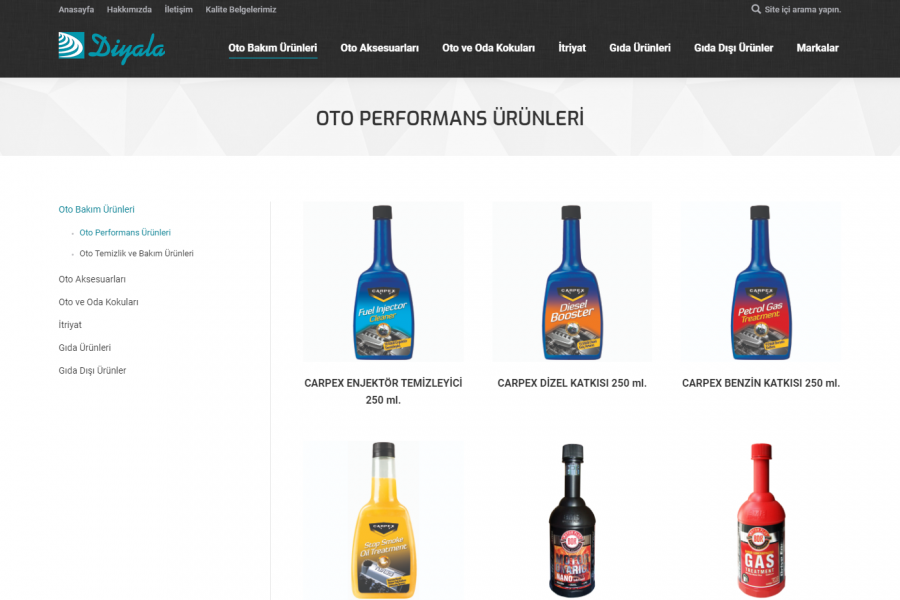Open Oto Aksesuarları top menu
900x600 pixels.
pyautogui.click(x=379, y=48)
